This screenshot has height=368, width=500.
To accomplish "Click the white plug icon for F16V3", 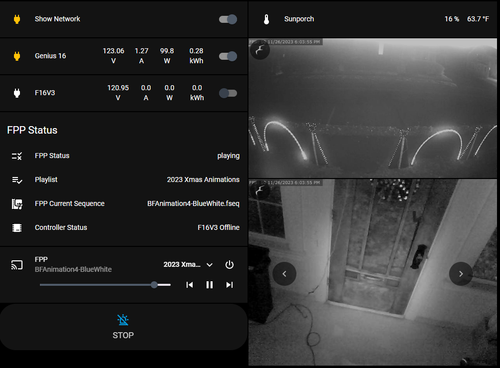I will pyautogui.click(x=17, y=93).
